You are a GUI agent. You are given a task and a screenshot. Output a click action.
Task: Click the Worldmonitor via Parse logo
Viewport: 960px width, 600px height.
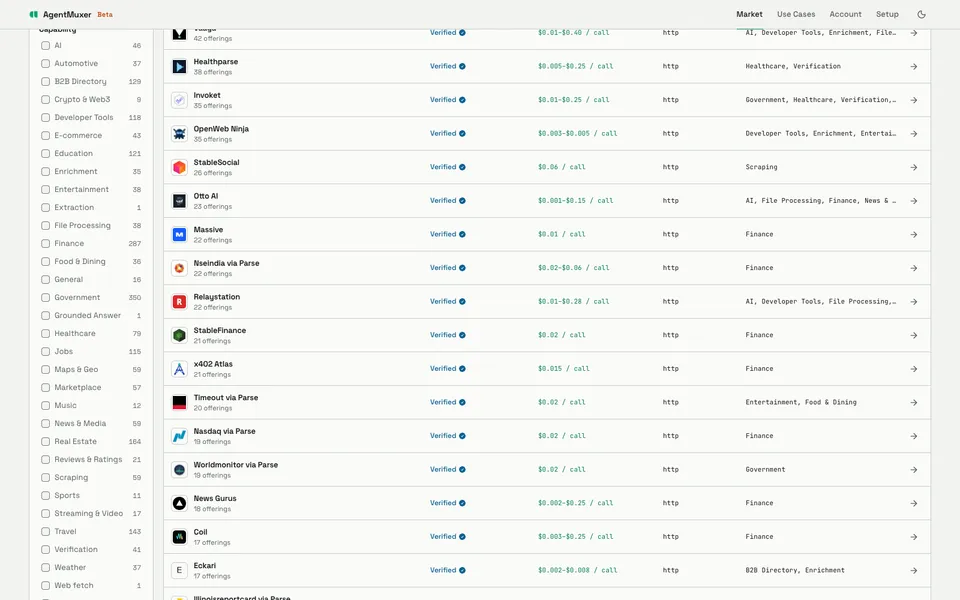tap(179, 470)
